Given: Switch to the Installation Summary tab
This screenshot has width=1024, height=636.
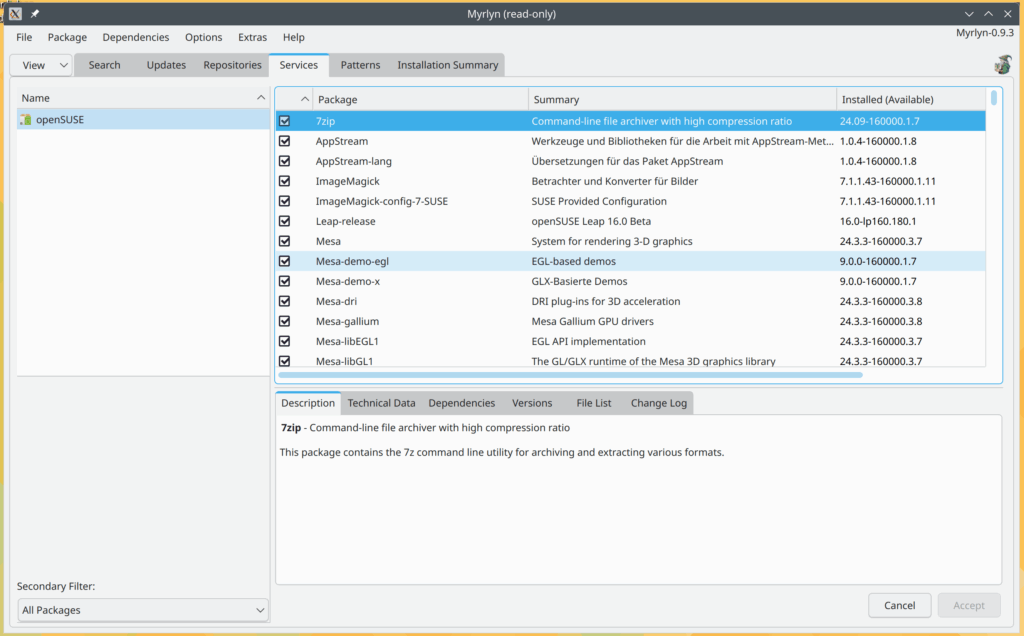Looking at the screenshot, I should click(447, 65).
